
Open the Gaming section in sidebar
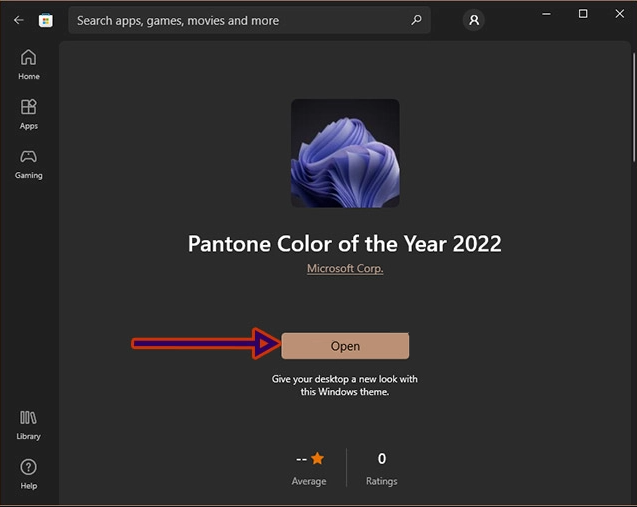28,165
